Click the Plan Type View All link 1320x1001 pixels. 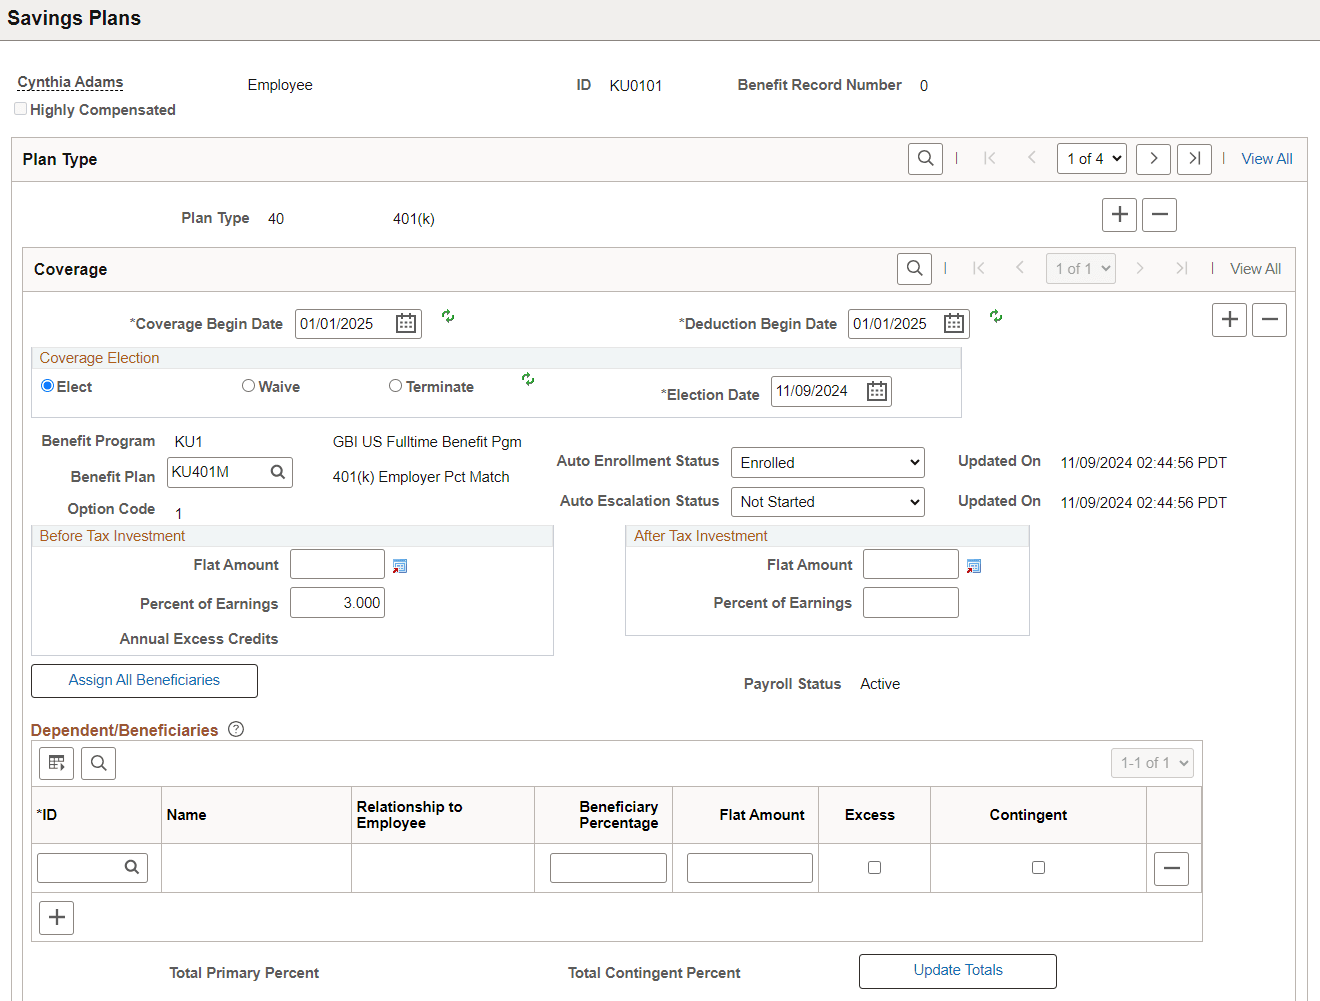tap(1267, 159)
